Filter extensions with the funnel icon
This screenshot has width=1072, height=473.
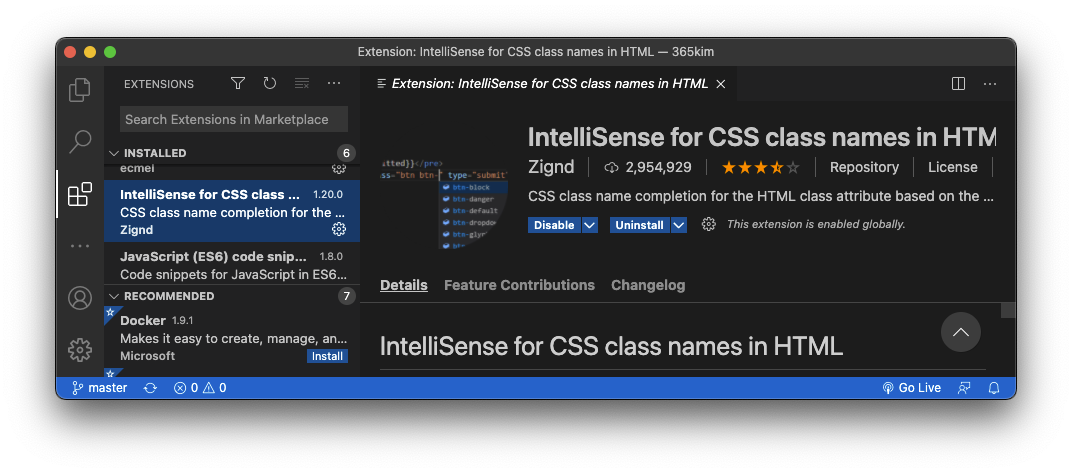tap(237, 83)
